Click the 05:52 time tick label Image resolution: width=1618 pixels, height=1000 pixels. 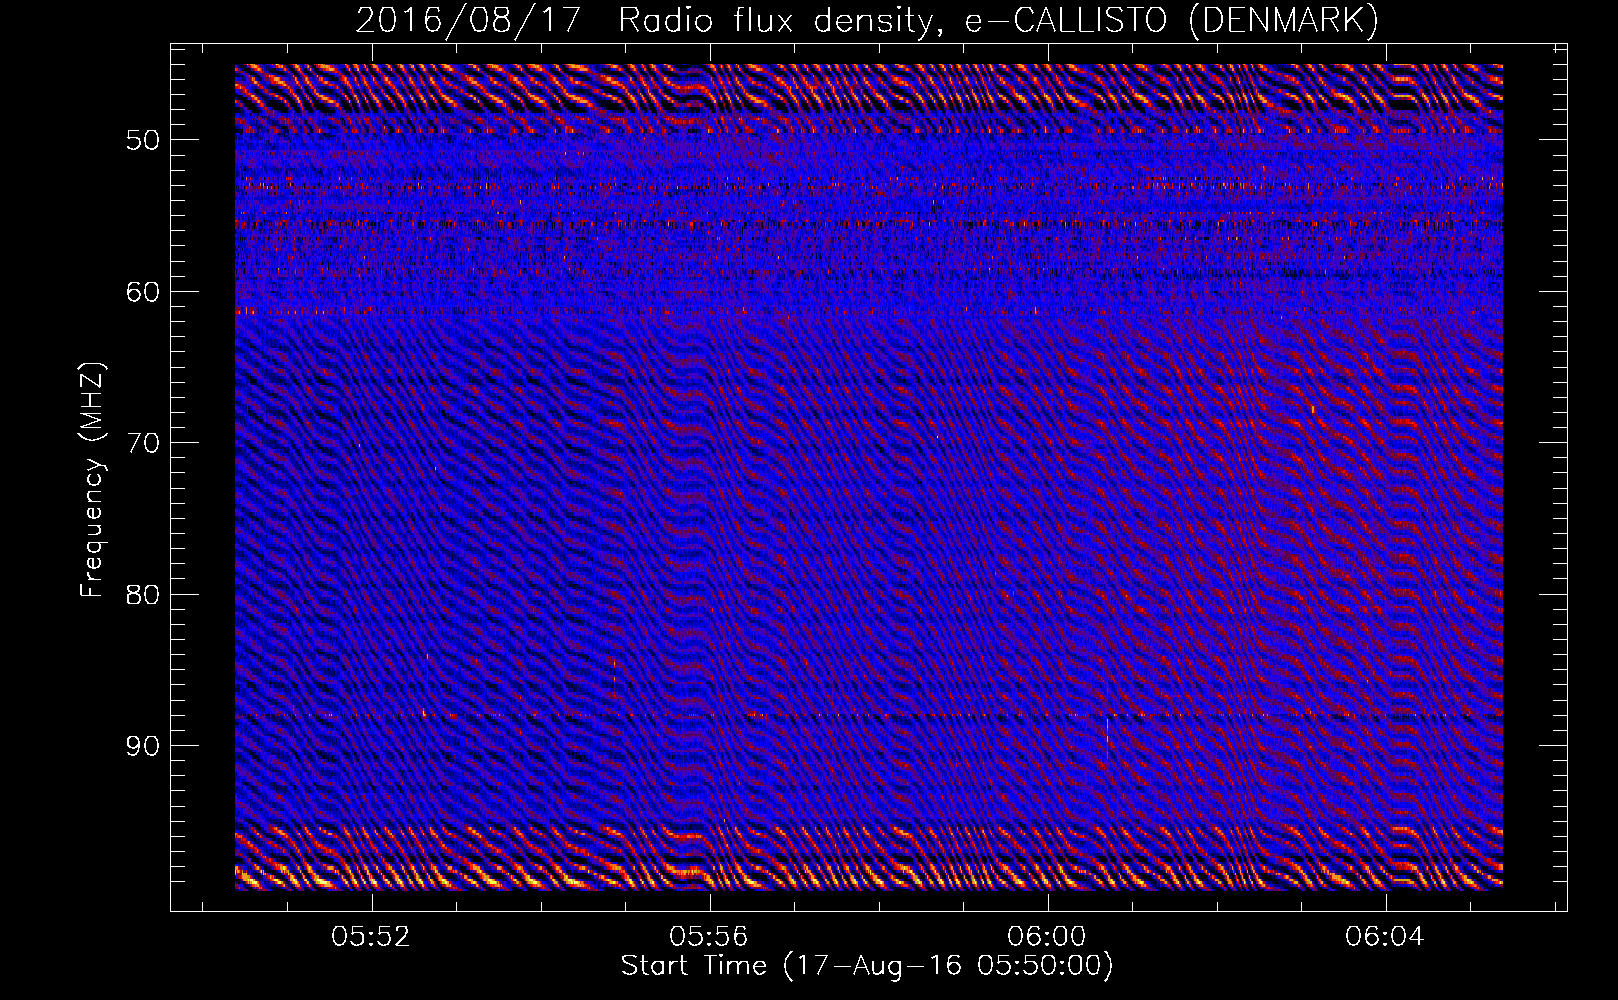click(372, 937)
